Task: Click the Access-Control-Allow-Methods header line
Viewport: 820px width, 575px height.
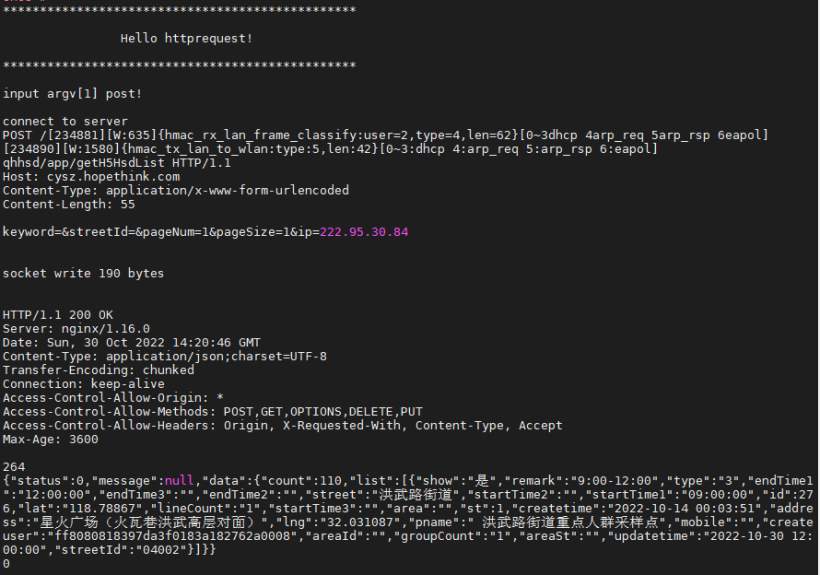Action: point(212,412)
